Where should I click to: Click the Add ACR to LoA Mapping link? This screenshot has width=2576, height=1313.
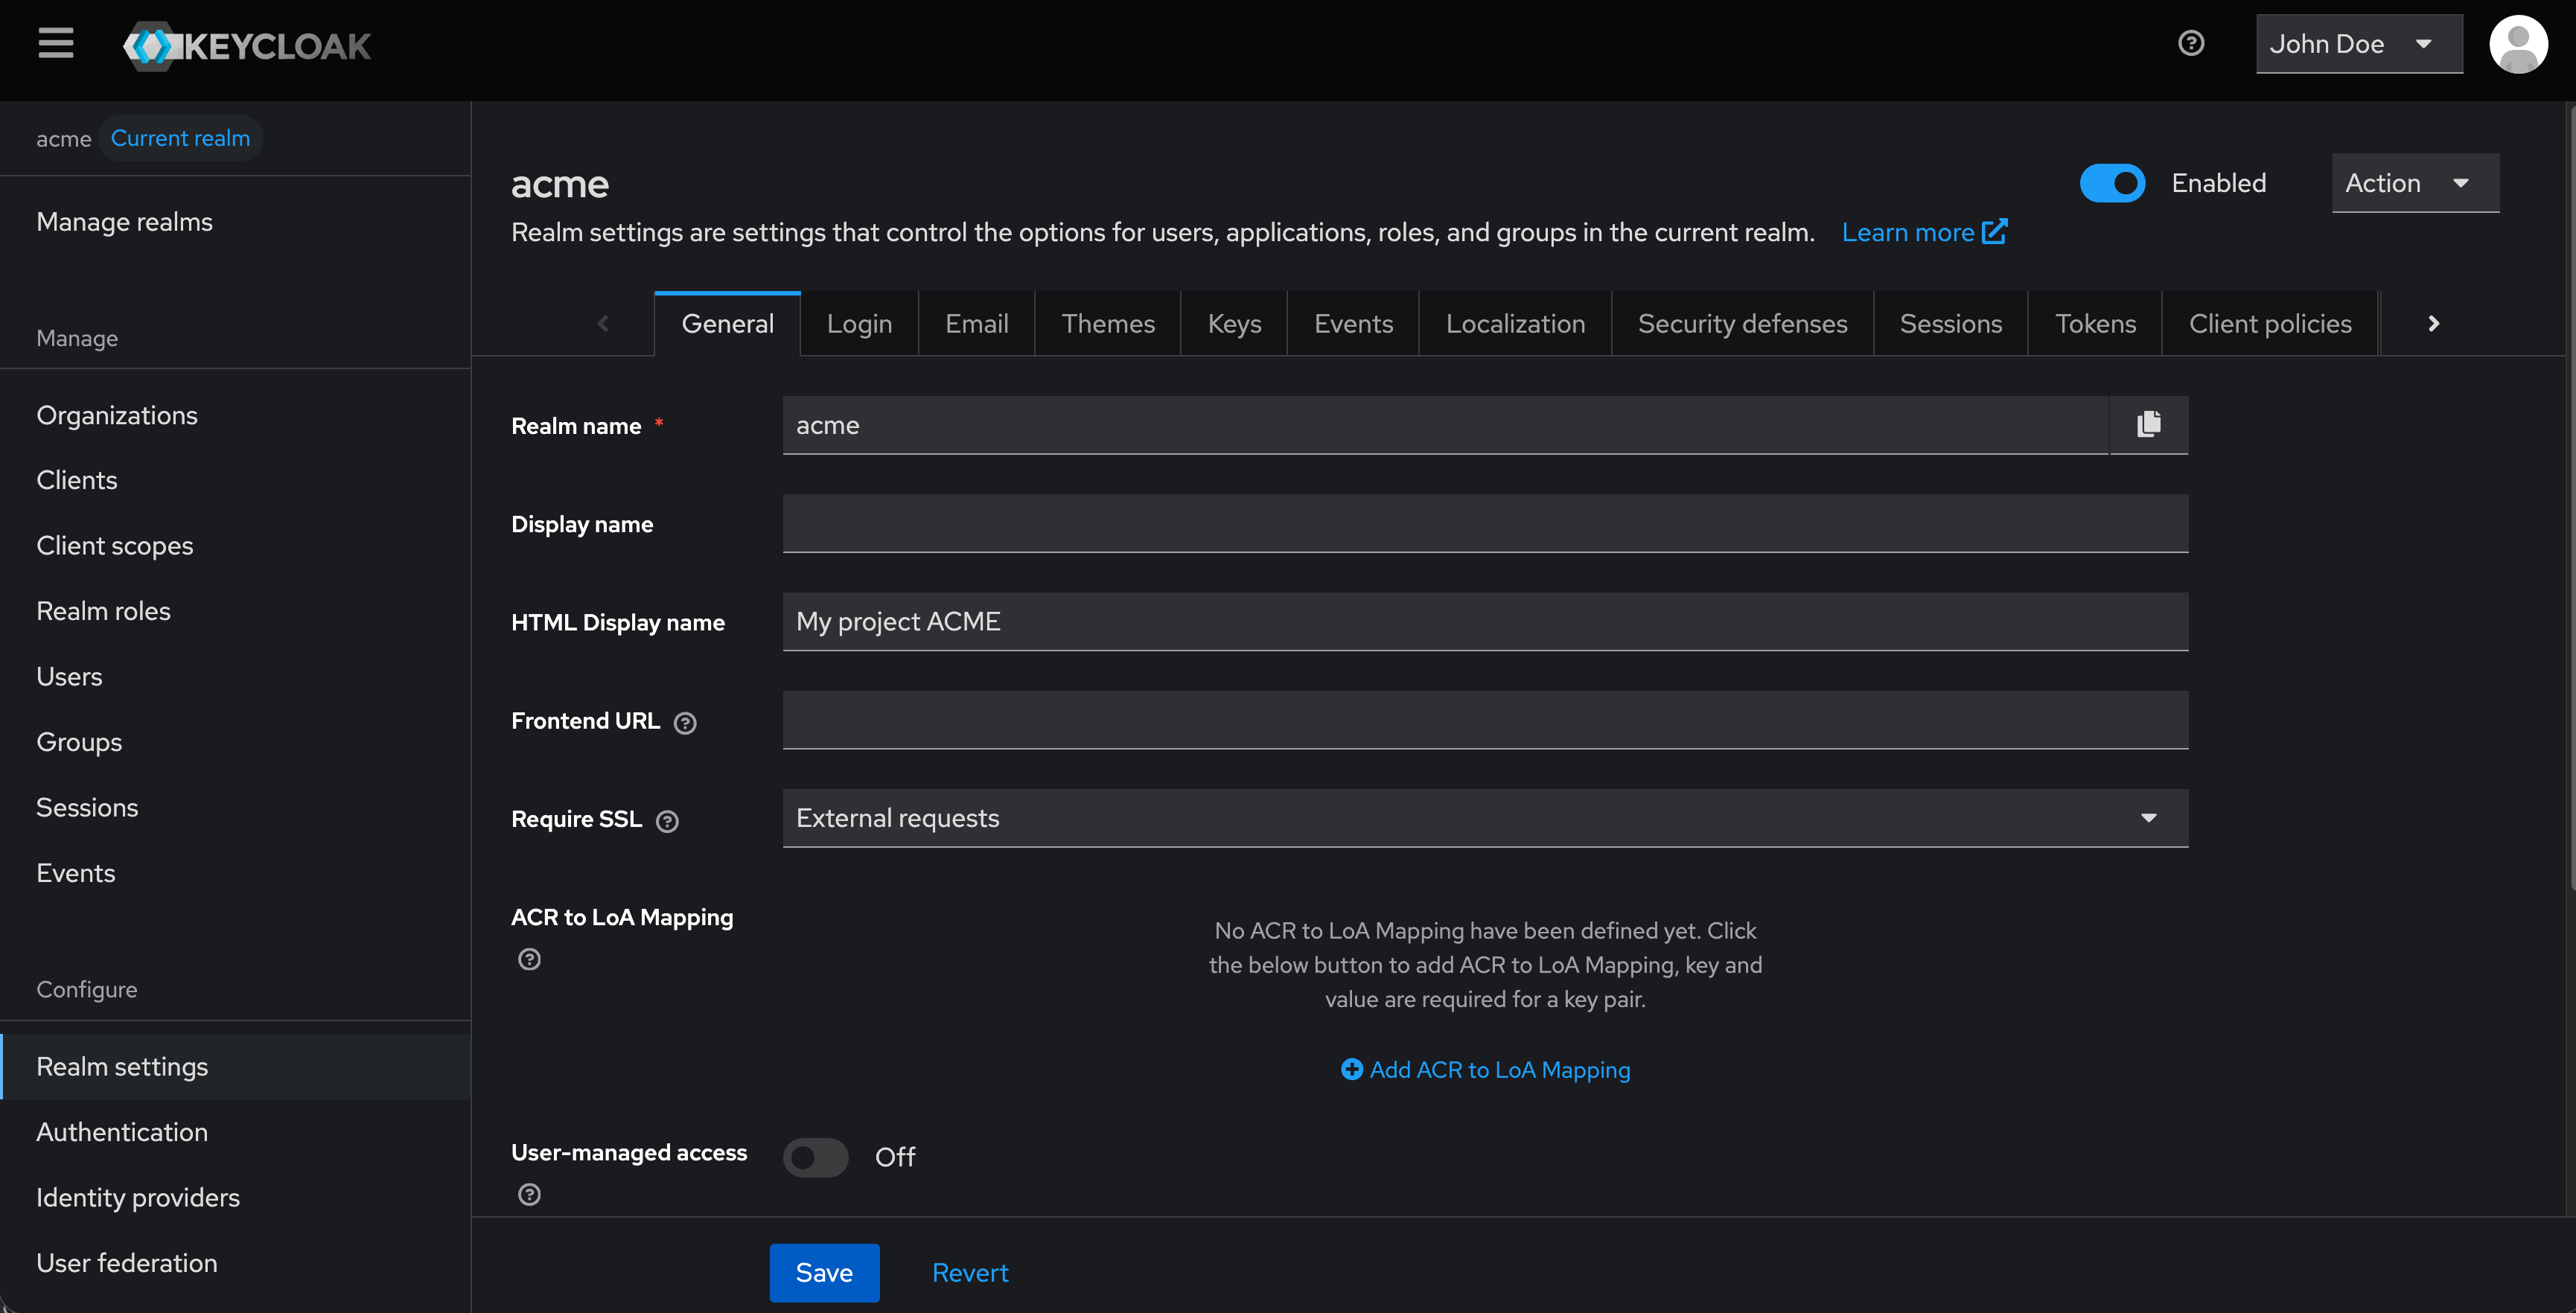coord(1485,1069)
